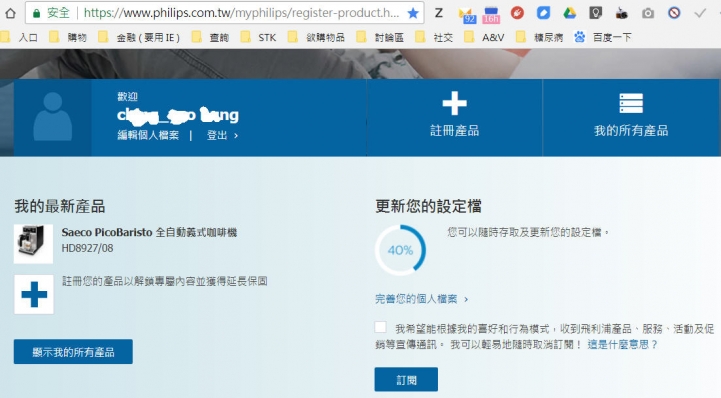This screenshot has height=398, width=721.
Task: Click the 顯示我的所有產品 button
Action: coord(73,352)
